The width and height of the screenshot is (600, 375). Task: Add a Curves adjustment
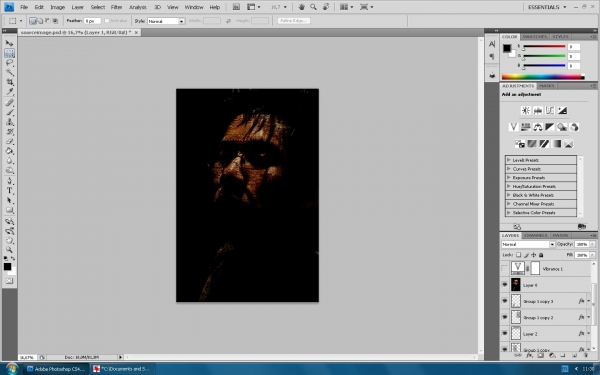pos(550,111)
